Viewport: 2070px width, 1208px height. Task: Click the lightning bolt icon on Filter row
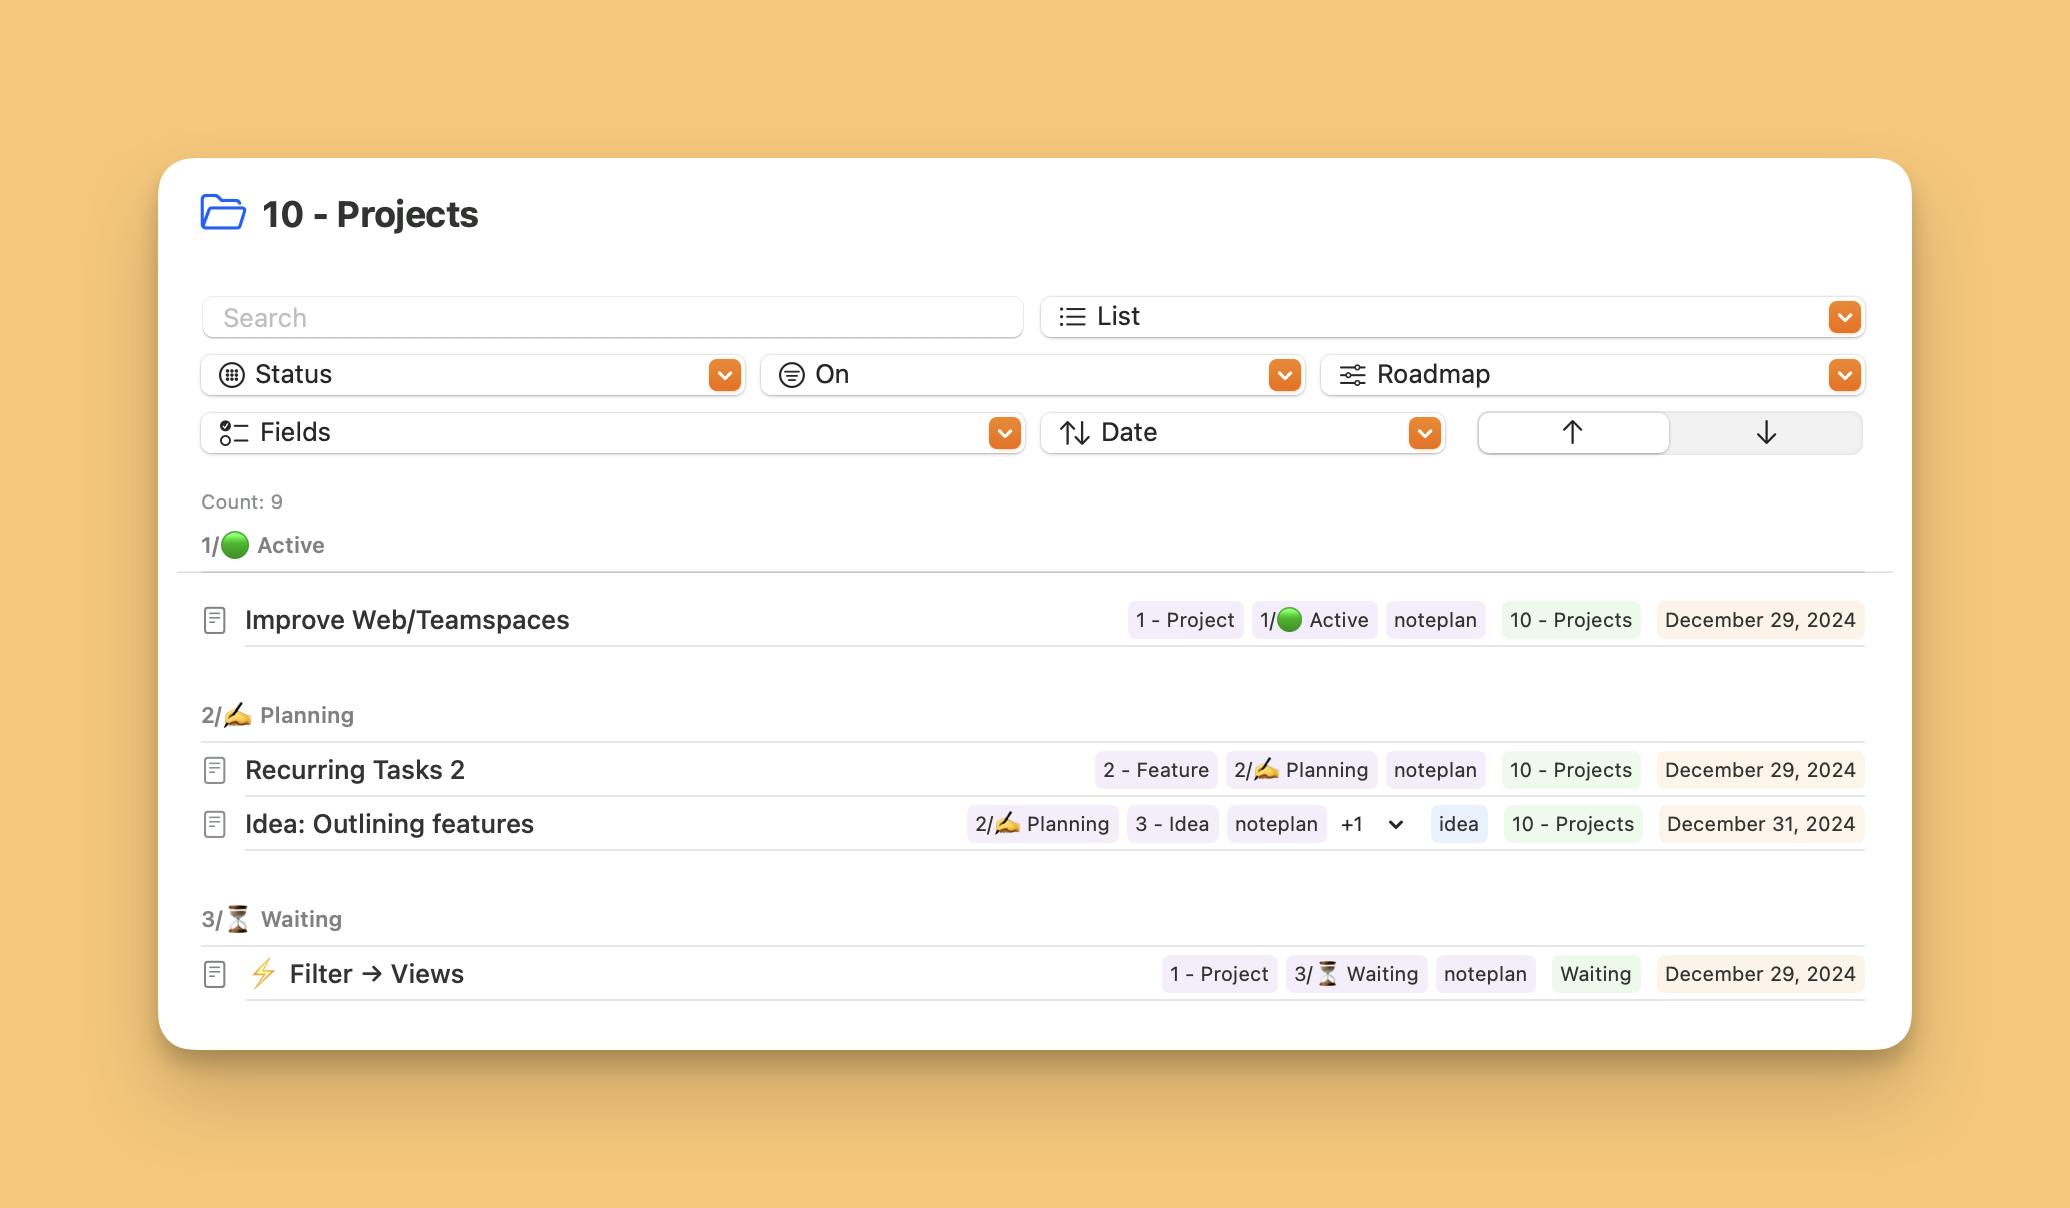[263, 973]
